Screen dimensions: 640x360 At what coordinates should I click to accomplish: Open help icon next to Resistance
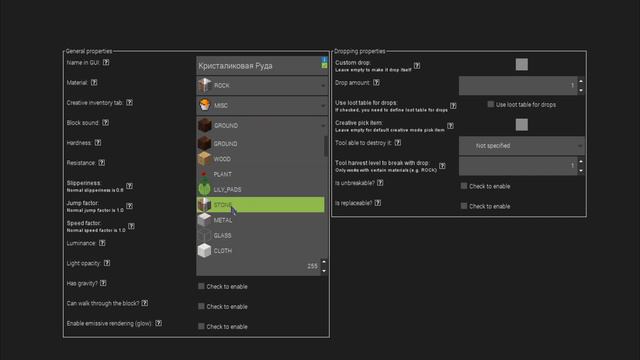click(102, 162)
